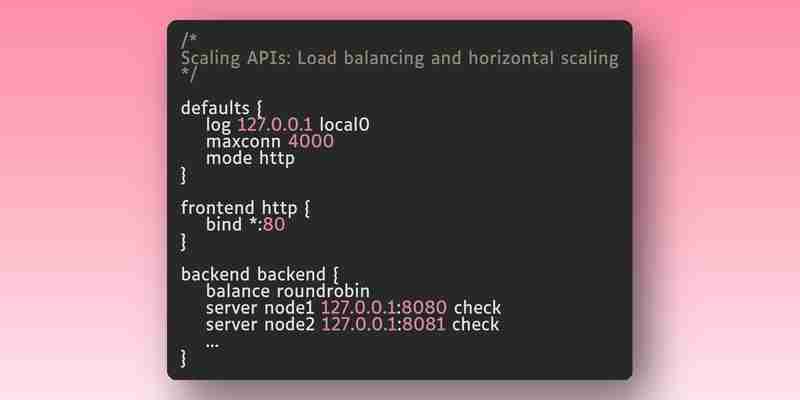Select the log address 127.0.0.1
800x400 pixels.
[275, 124]
